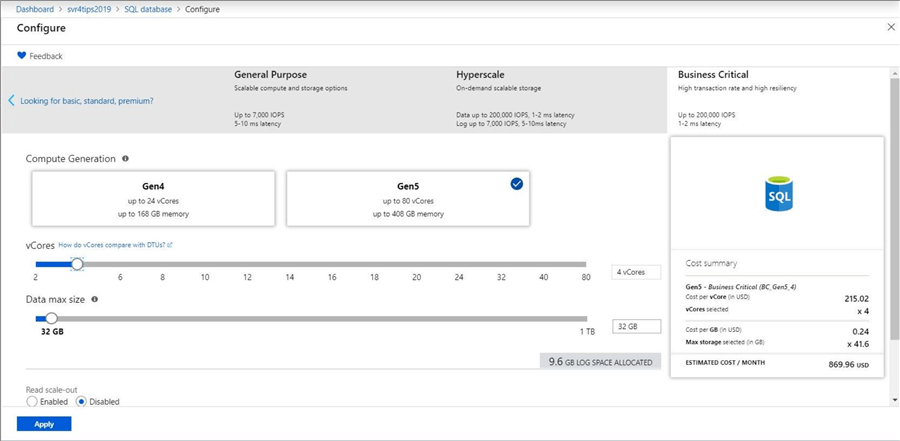Close the Configure blade

point(891,27)
